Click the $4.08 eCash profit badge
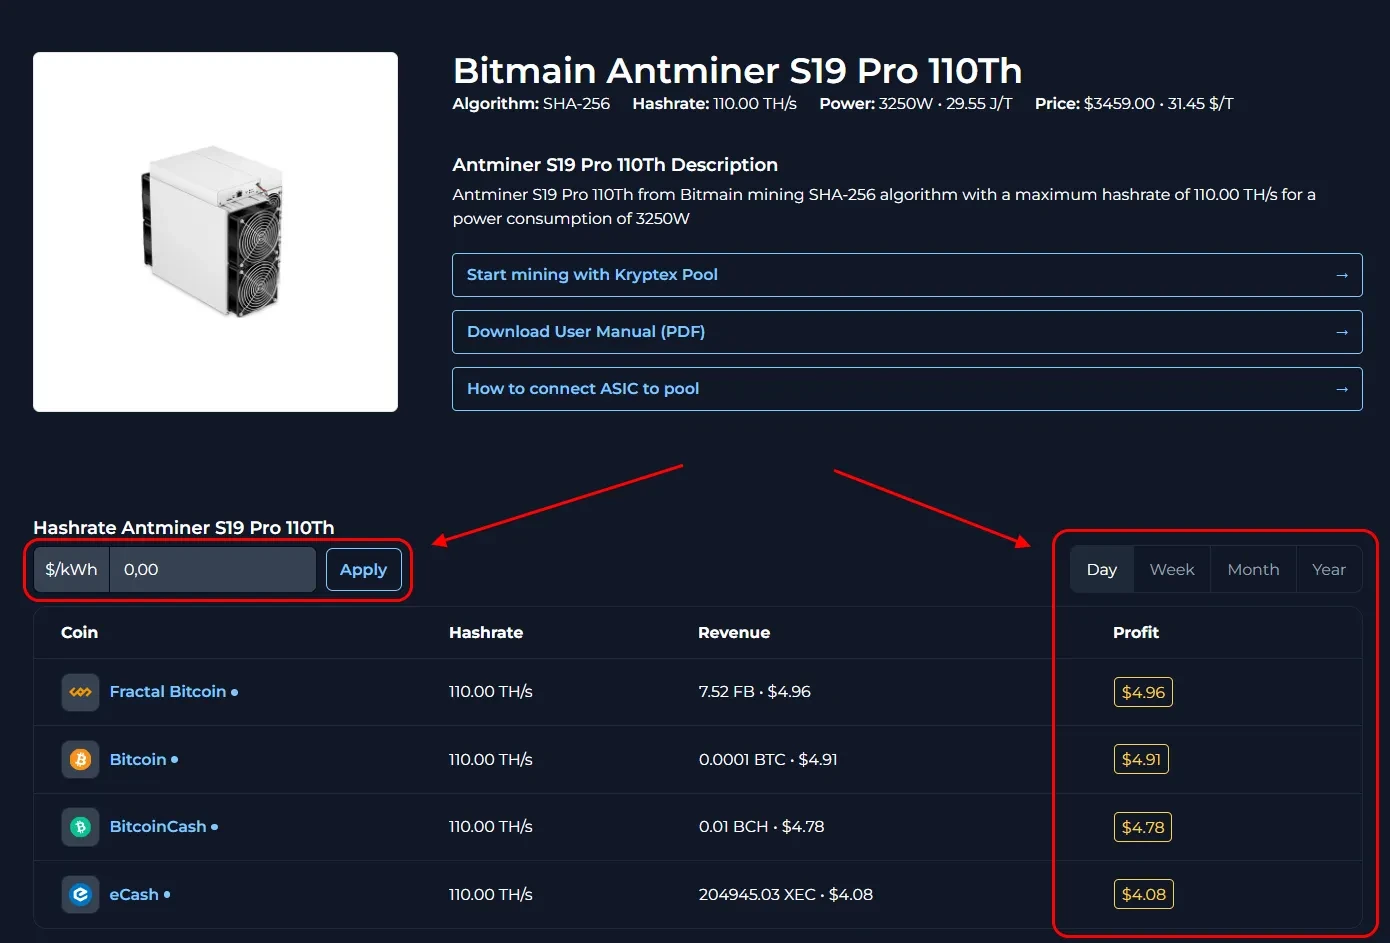 tap(1143, 894)
